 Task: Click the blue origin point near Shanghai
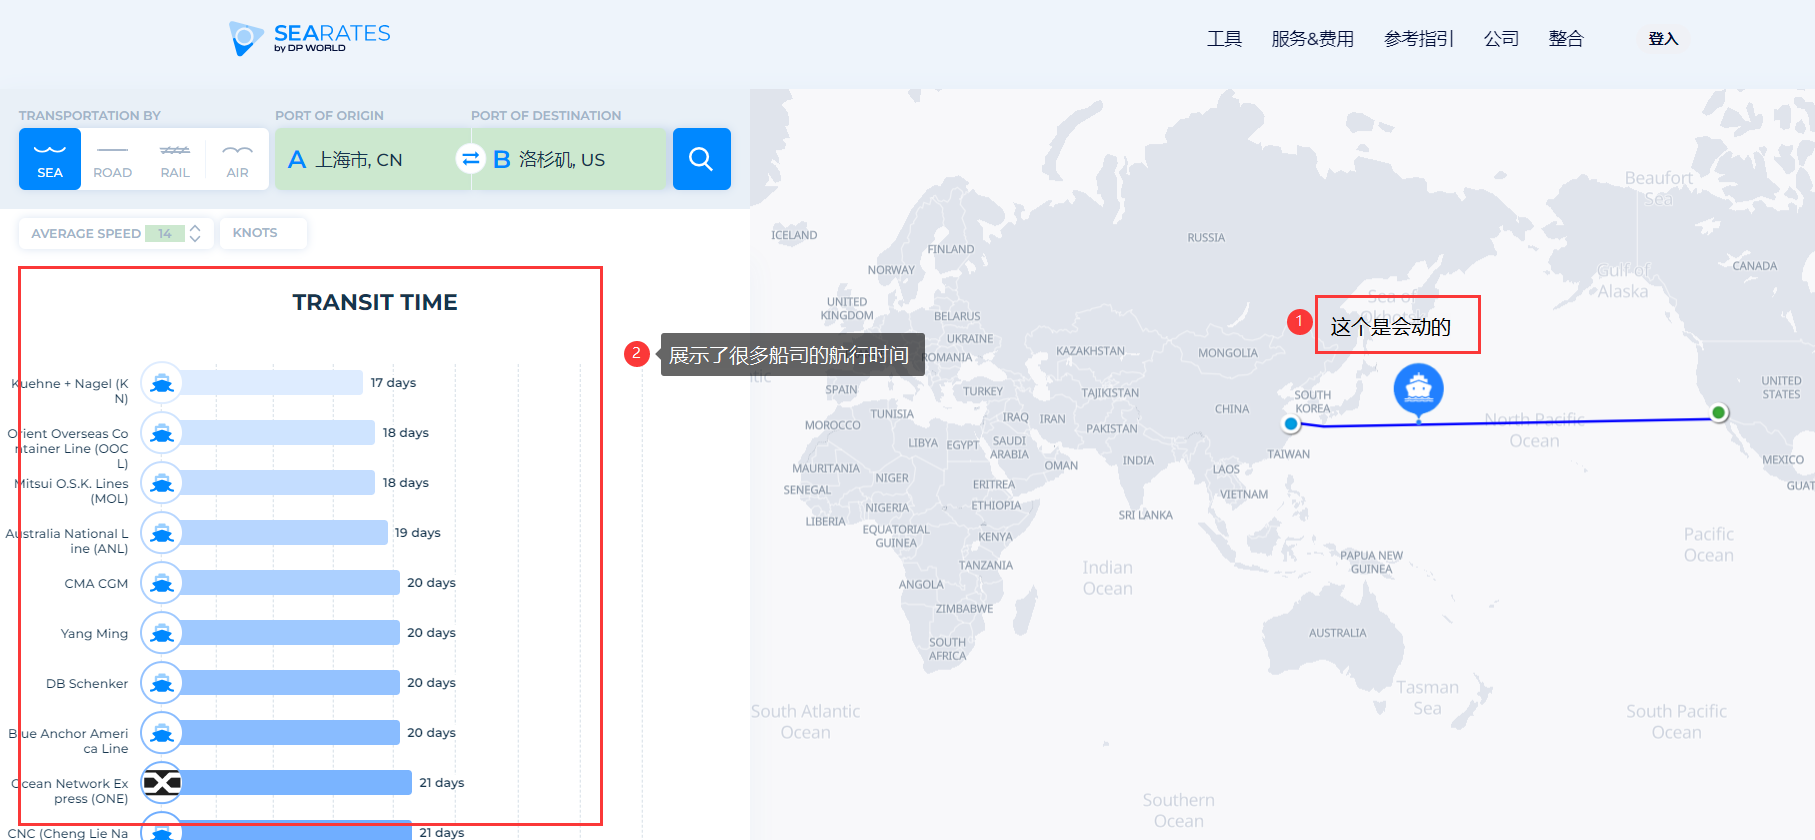(1291, 424)
